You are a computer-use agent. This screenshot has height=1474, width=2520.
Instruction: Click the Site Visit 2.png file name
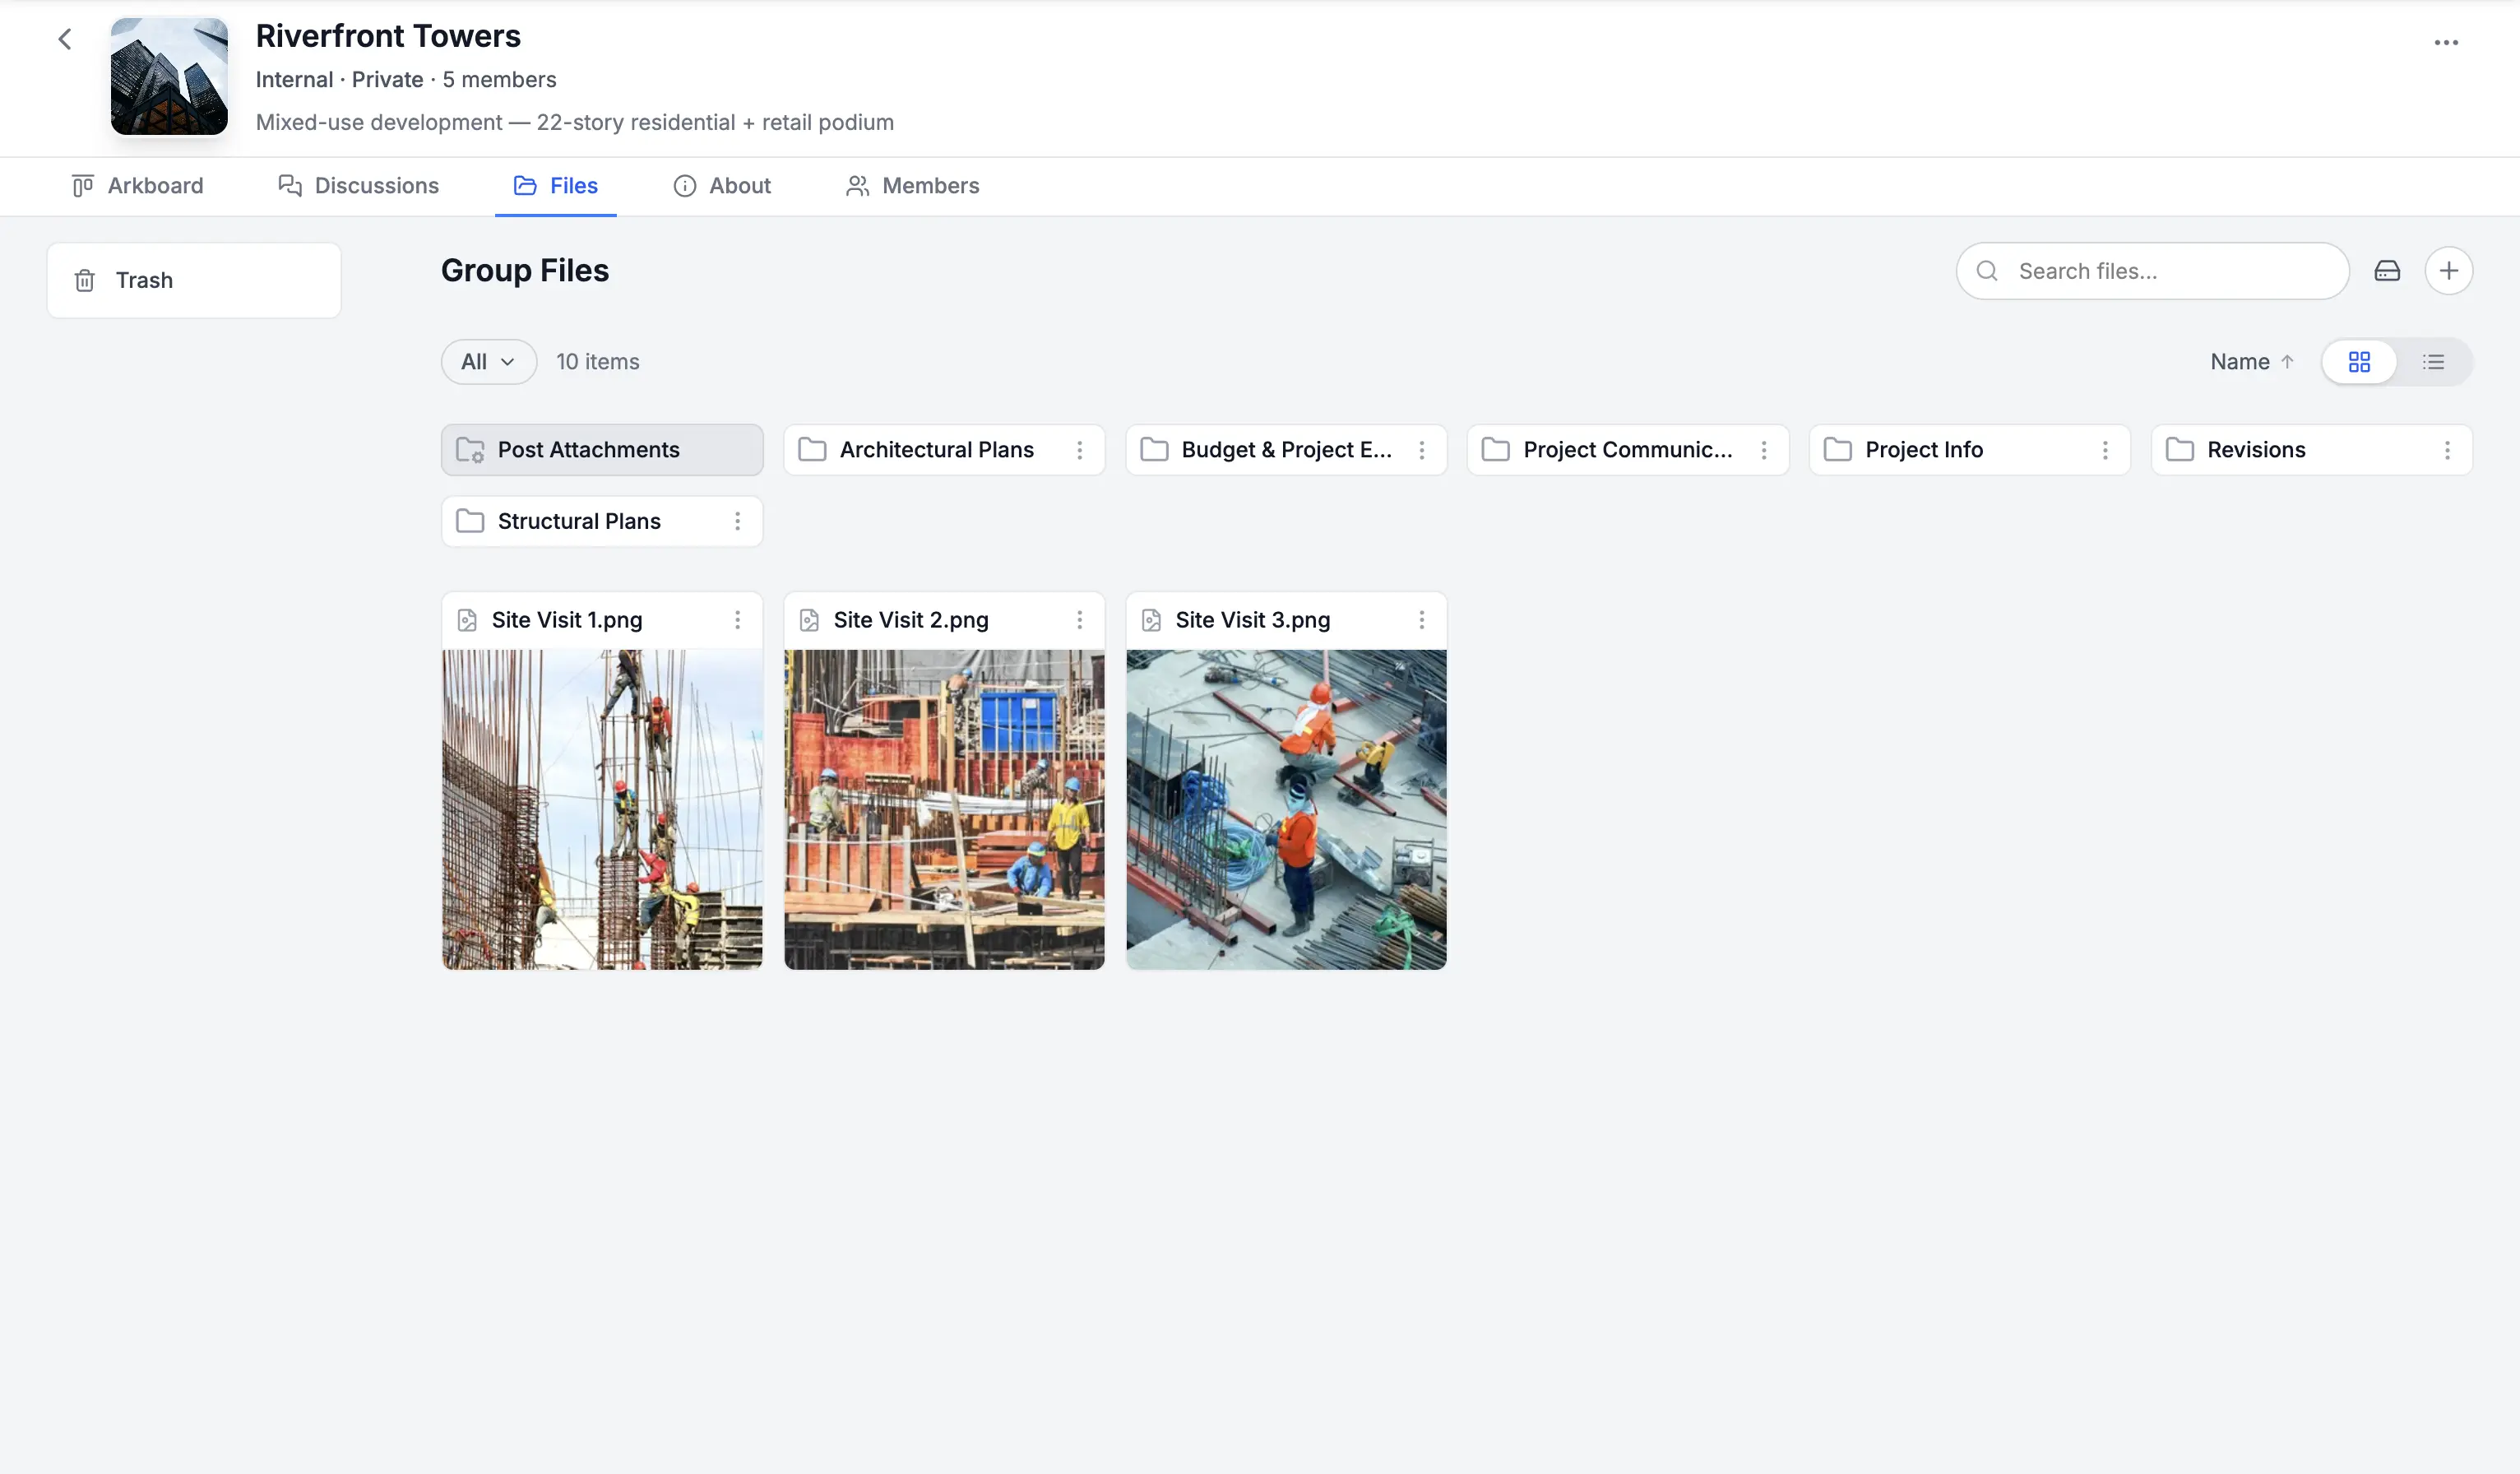(x=911, y=620)
